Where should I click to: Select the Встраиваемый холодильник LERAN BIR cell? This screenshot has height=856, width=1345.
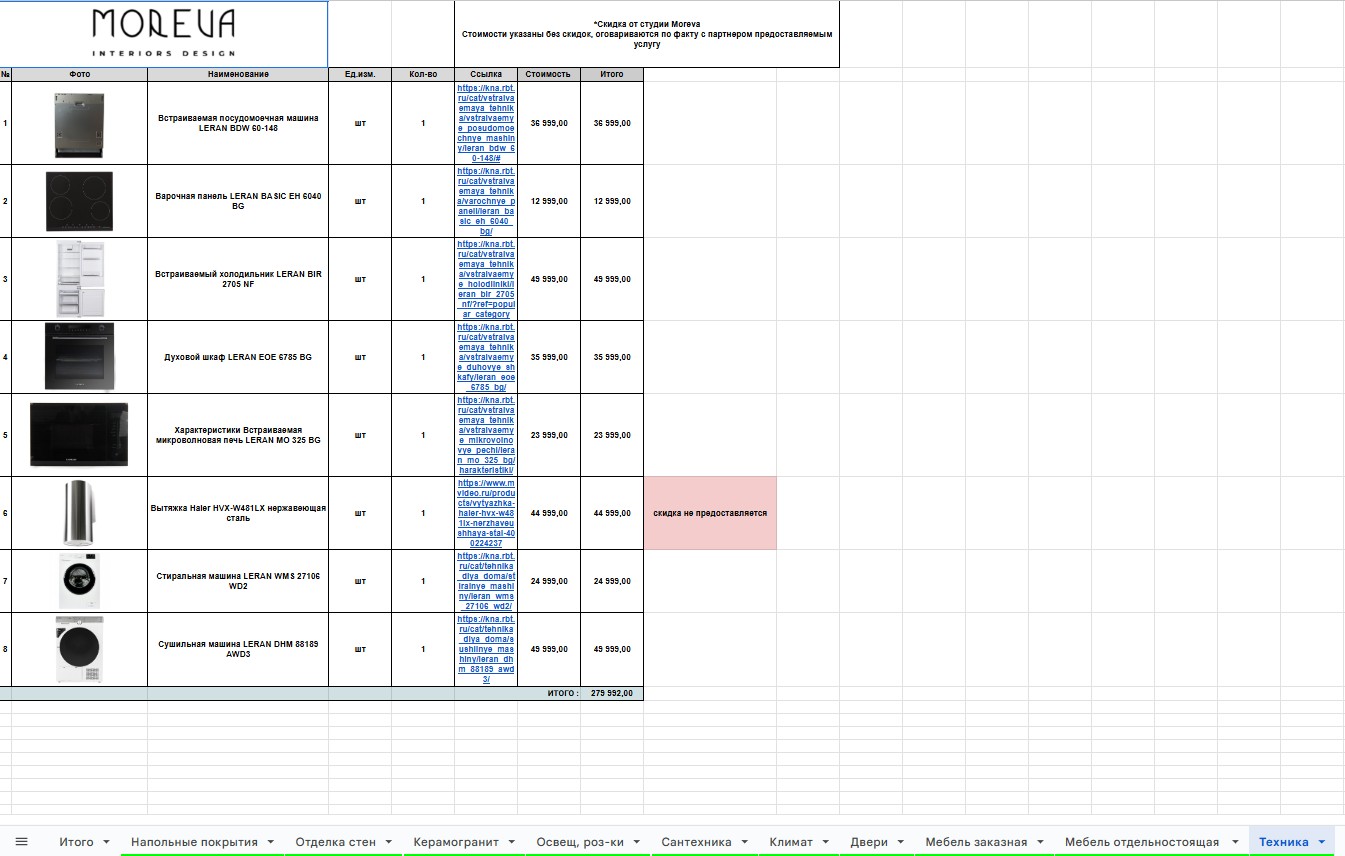pyautogui.click(x=238, y=279)
